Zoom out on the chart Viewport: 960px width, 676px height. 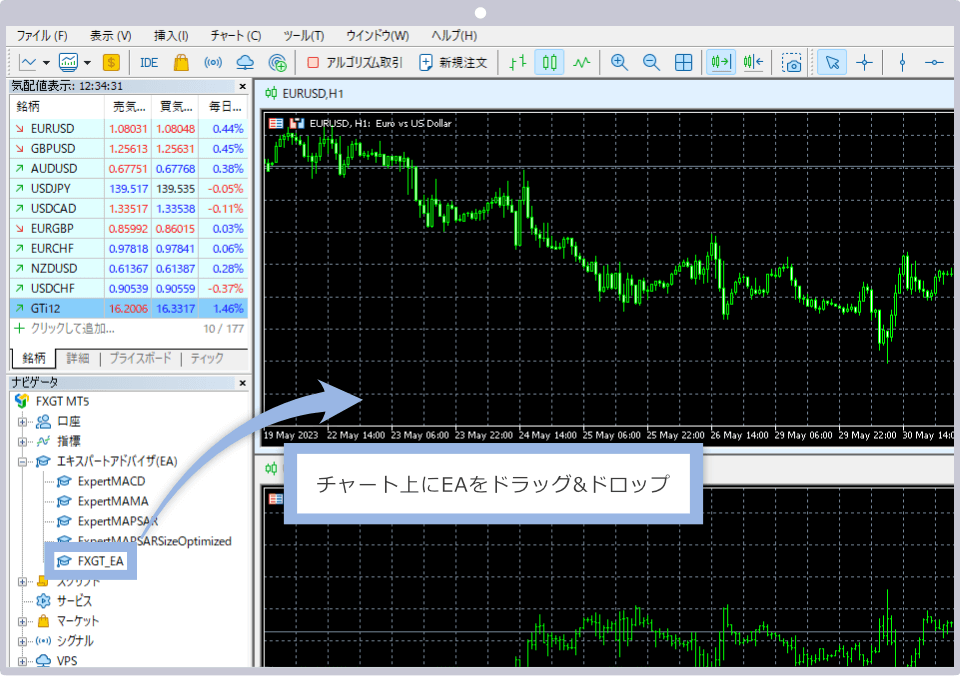pos(651,62)
